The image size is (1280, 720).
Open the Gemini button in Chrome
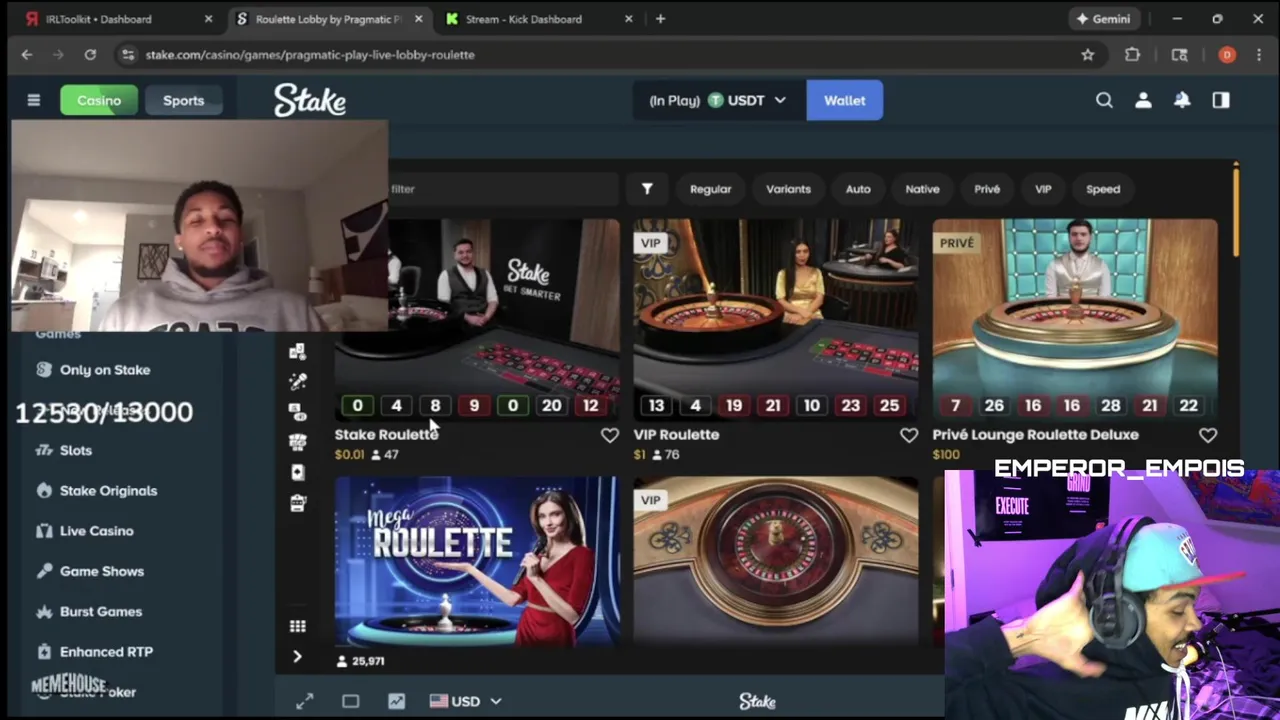click(1104, 19)
